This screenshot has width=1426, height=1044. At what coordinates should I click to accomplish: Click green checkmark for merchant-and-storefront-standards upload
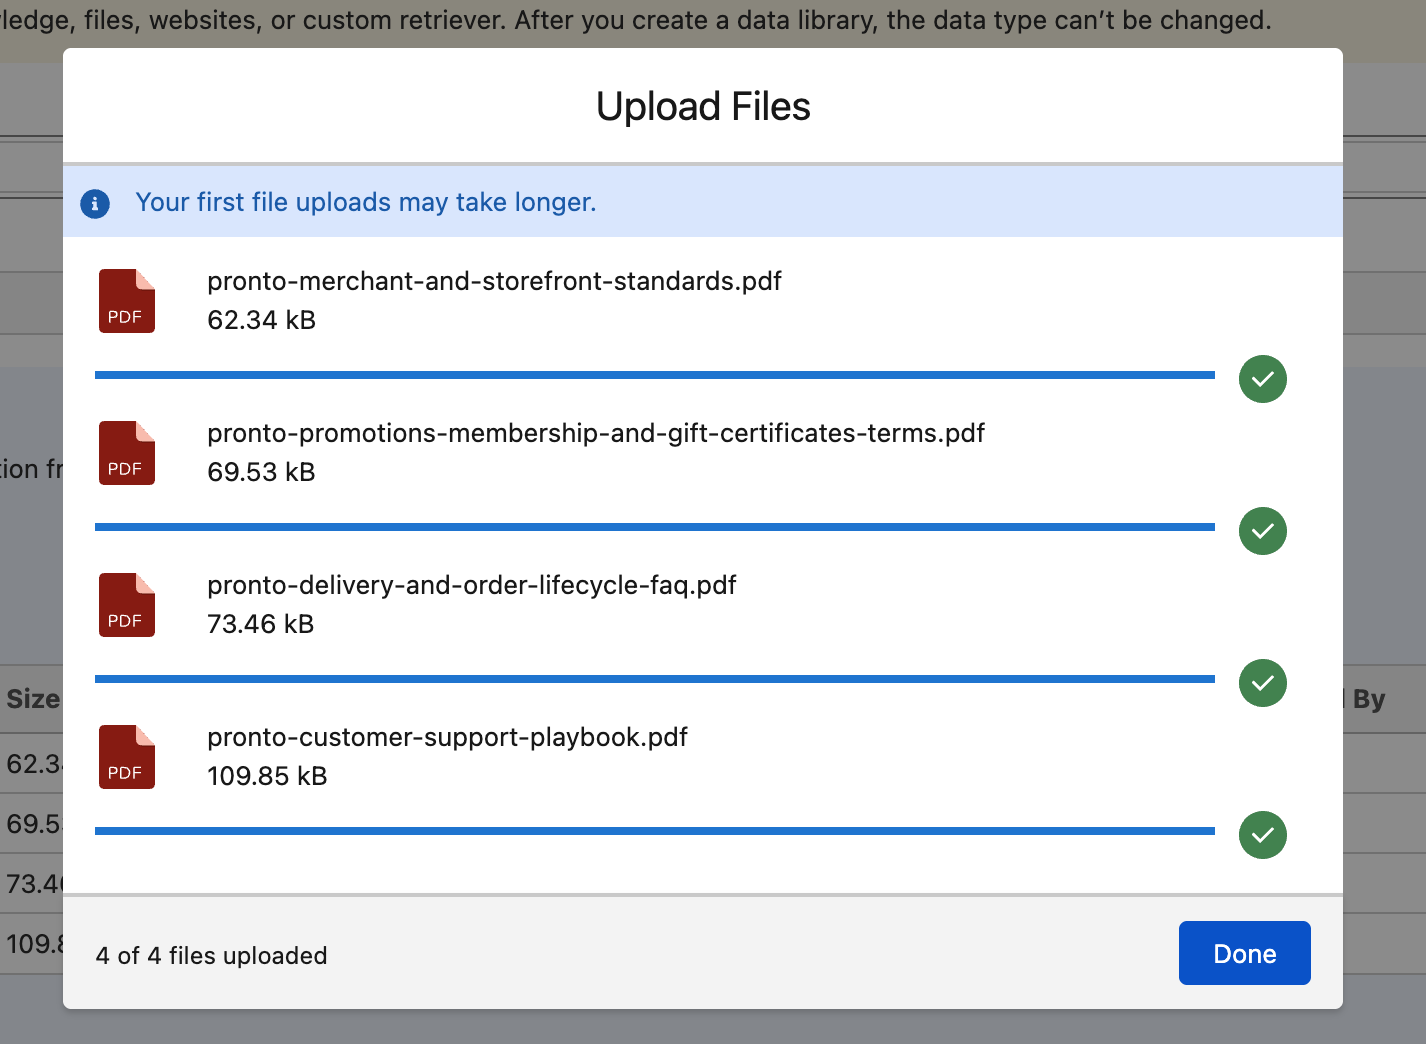pos(1263,379)
